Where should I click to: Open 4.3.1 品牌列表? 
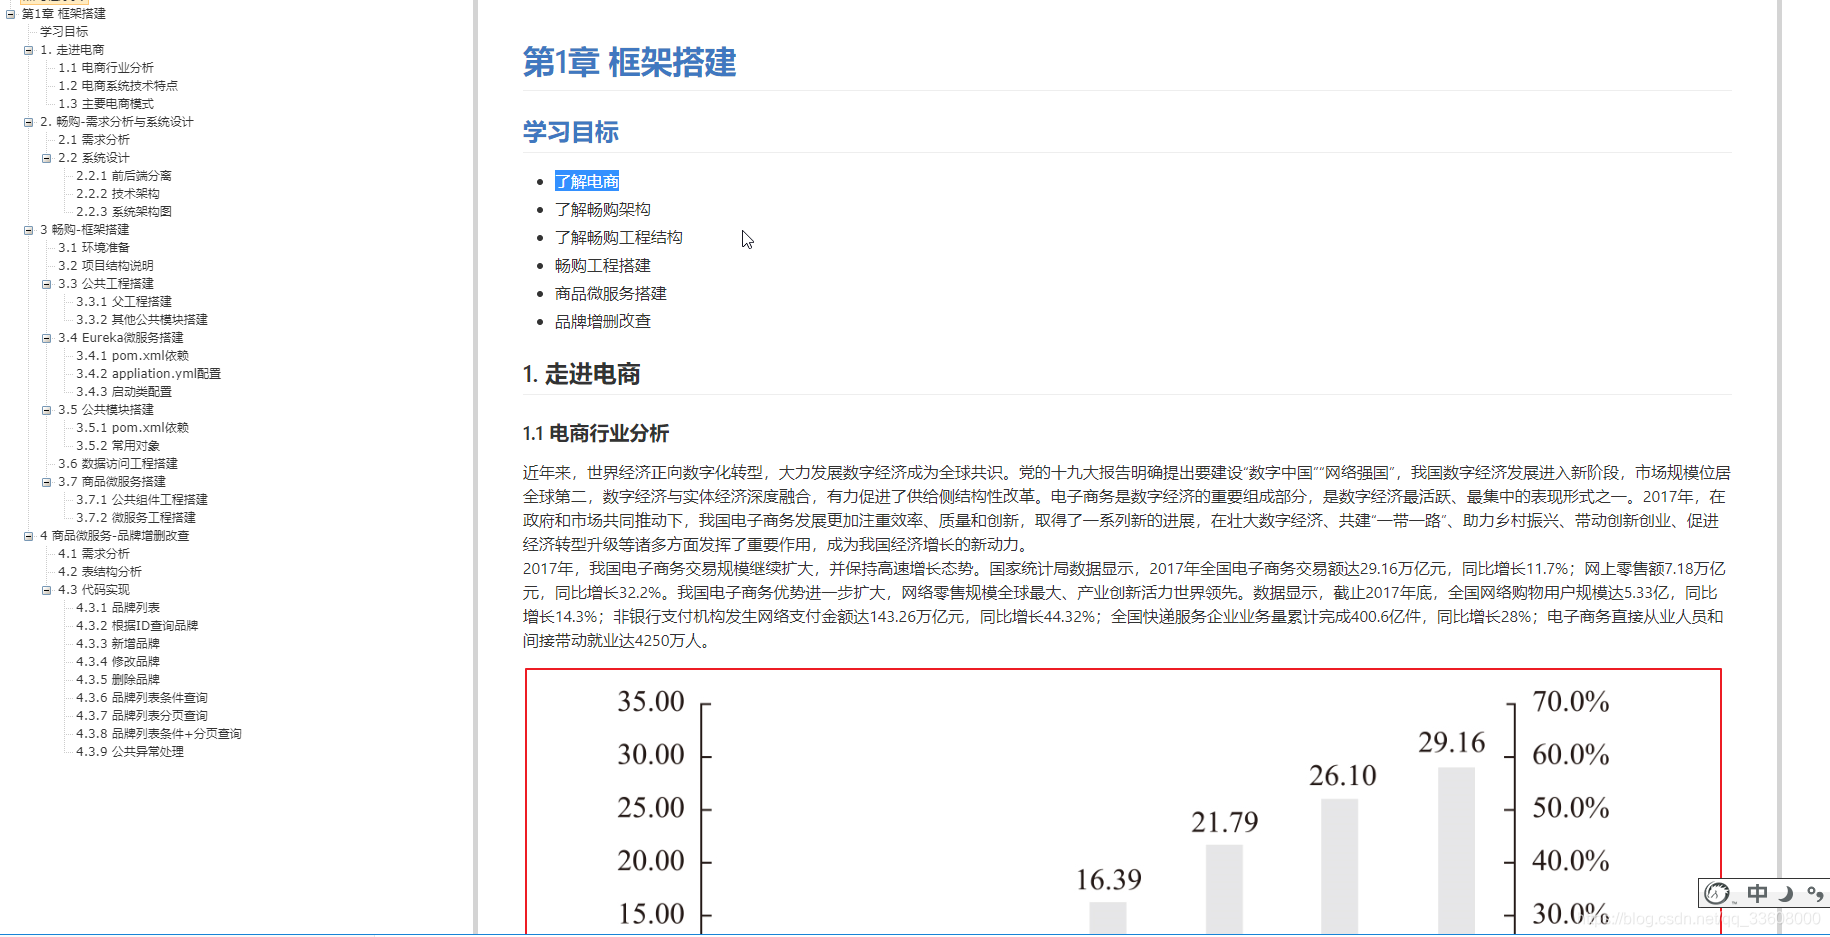coord(118,608)
